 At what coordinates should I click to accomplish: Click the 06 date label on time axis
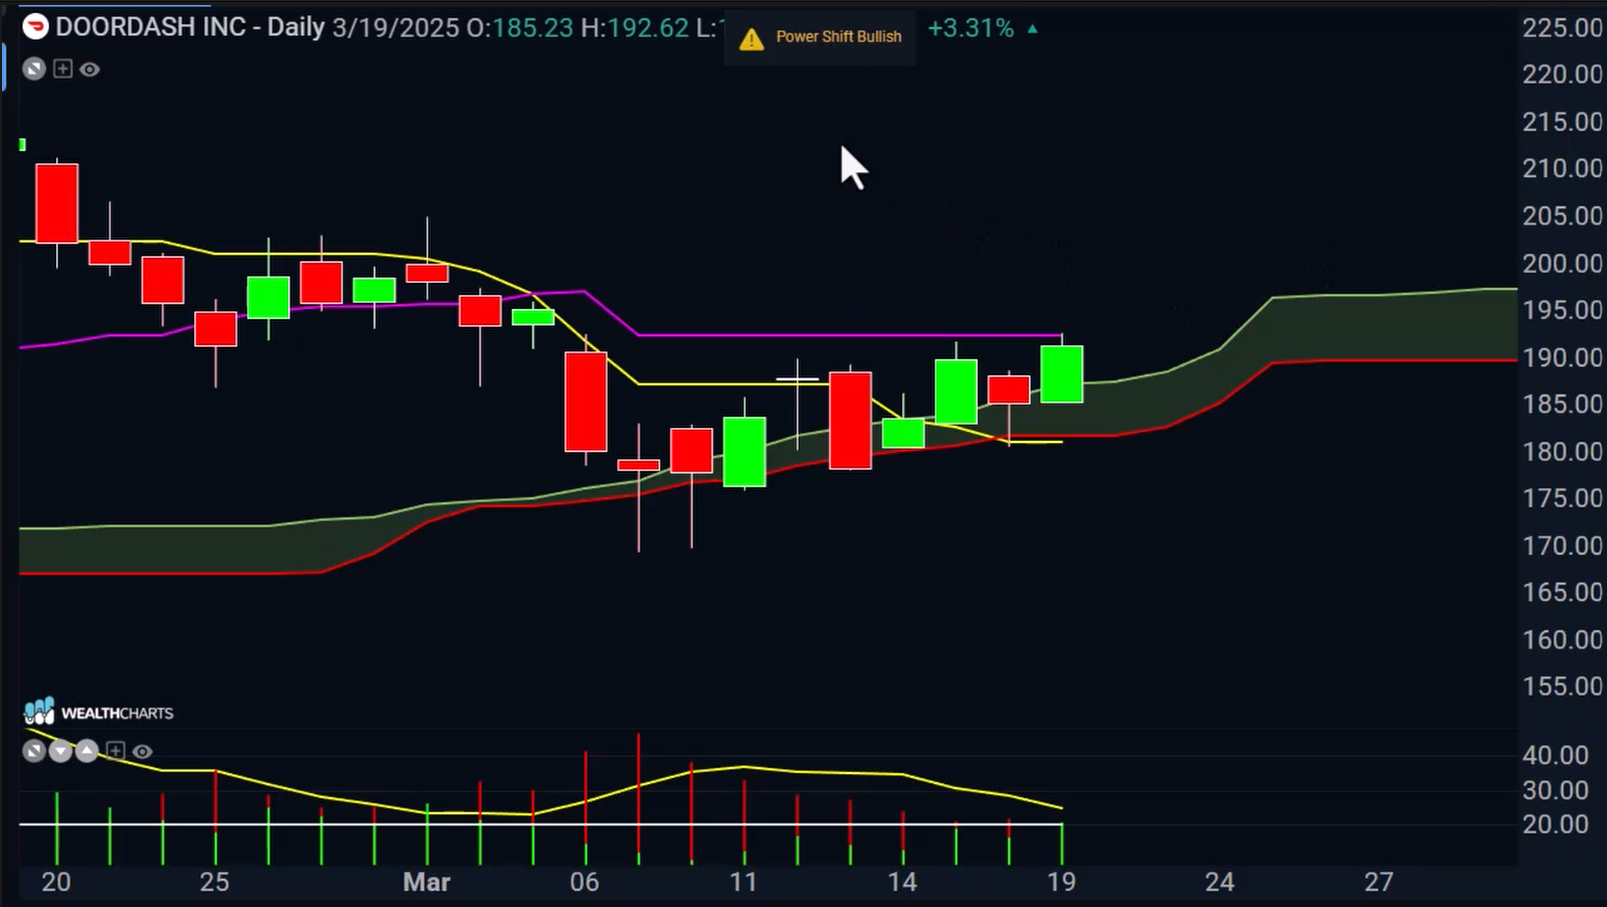(584, 882)
